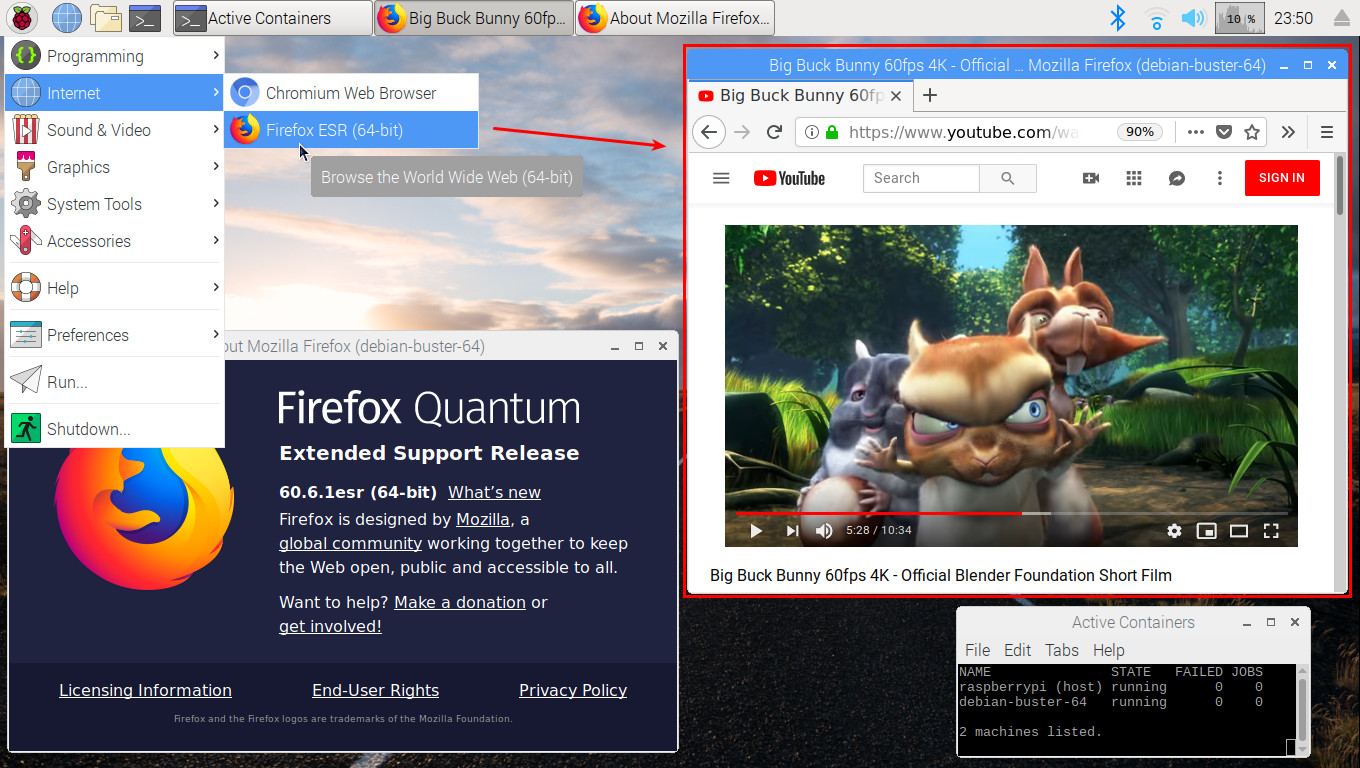This screenshot has height=768, width=1360.
Task: Click the Bluetooth tray icon
Action: 1119,17
